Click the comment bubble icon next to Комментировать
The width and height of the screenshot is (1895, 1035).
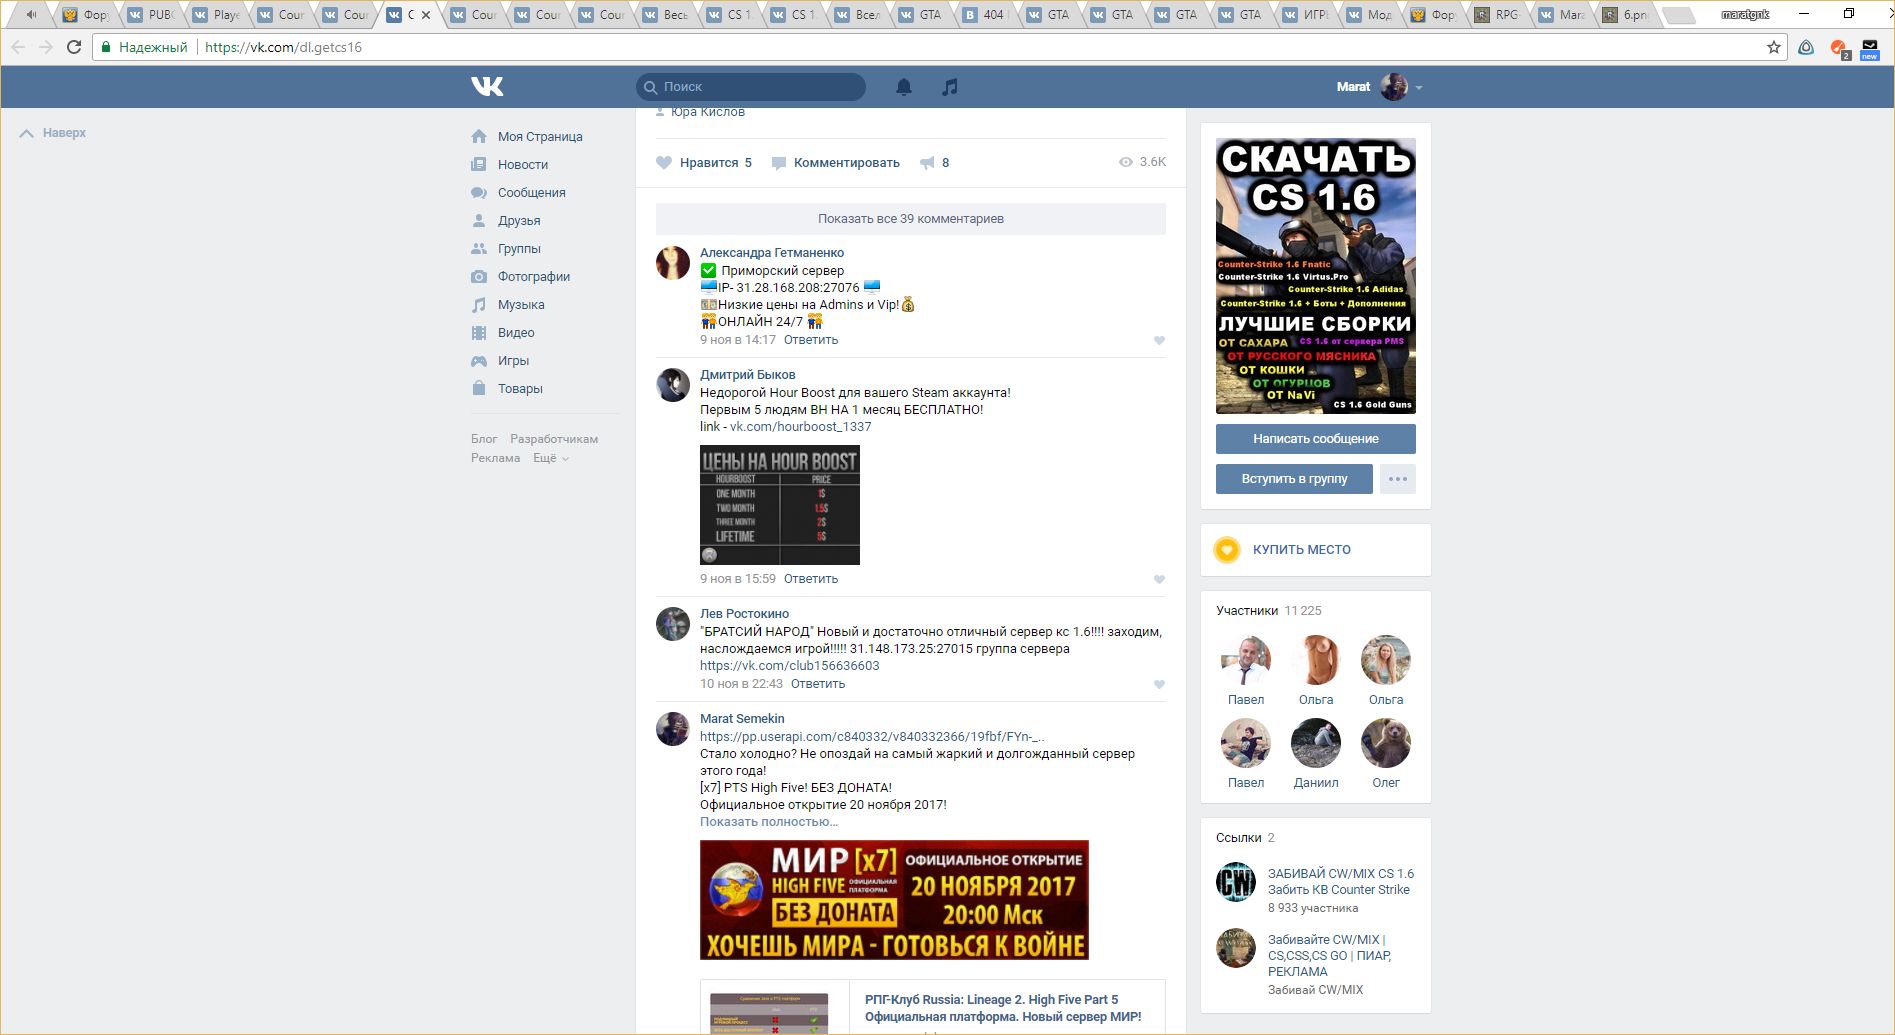click(779, 163)
